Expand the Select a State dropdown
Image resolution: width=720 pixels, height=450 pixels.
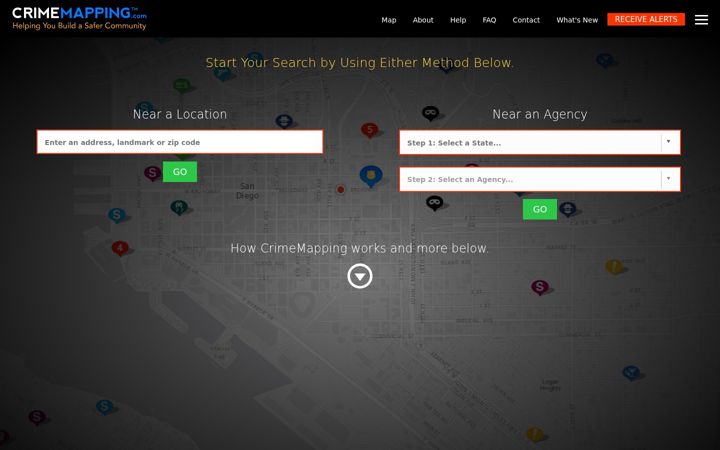540,142
